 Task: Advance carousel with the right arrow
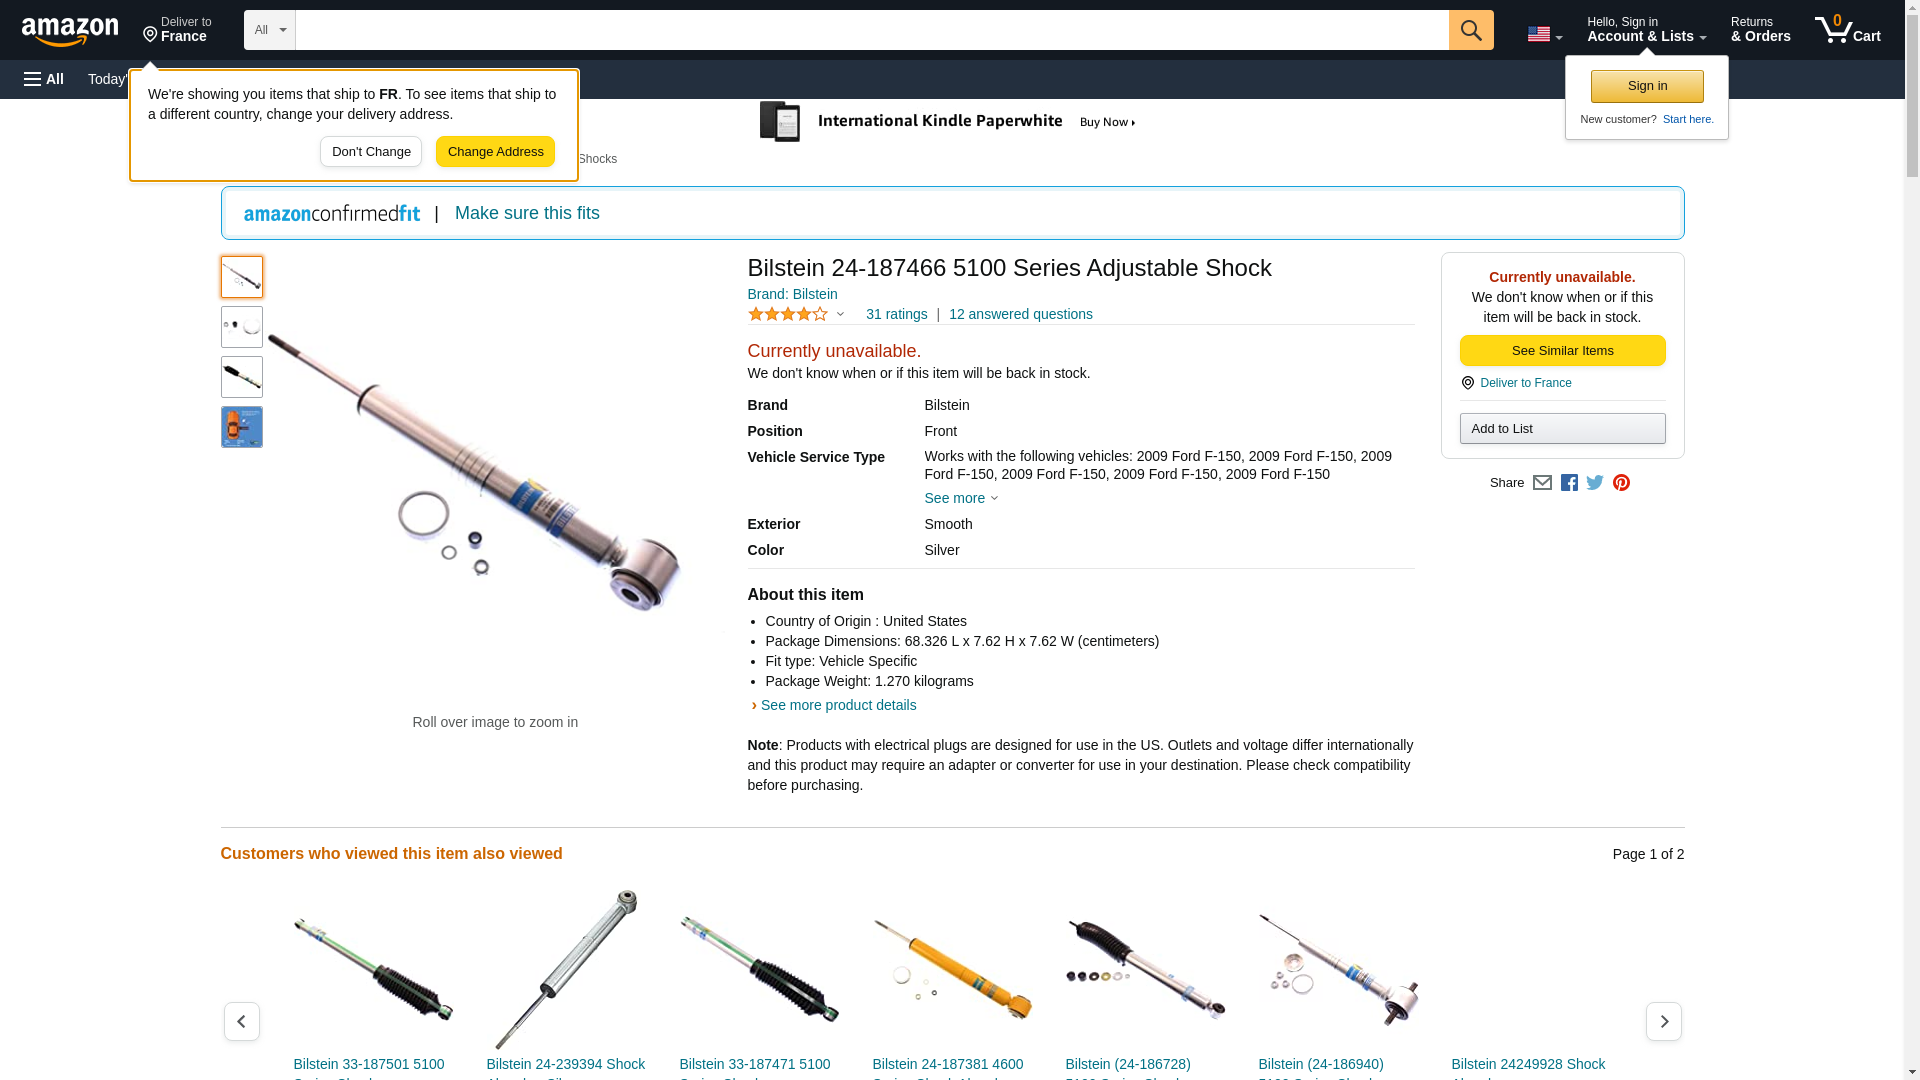[x=1663, y=1021]
